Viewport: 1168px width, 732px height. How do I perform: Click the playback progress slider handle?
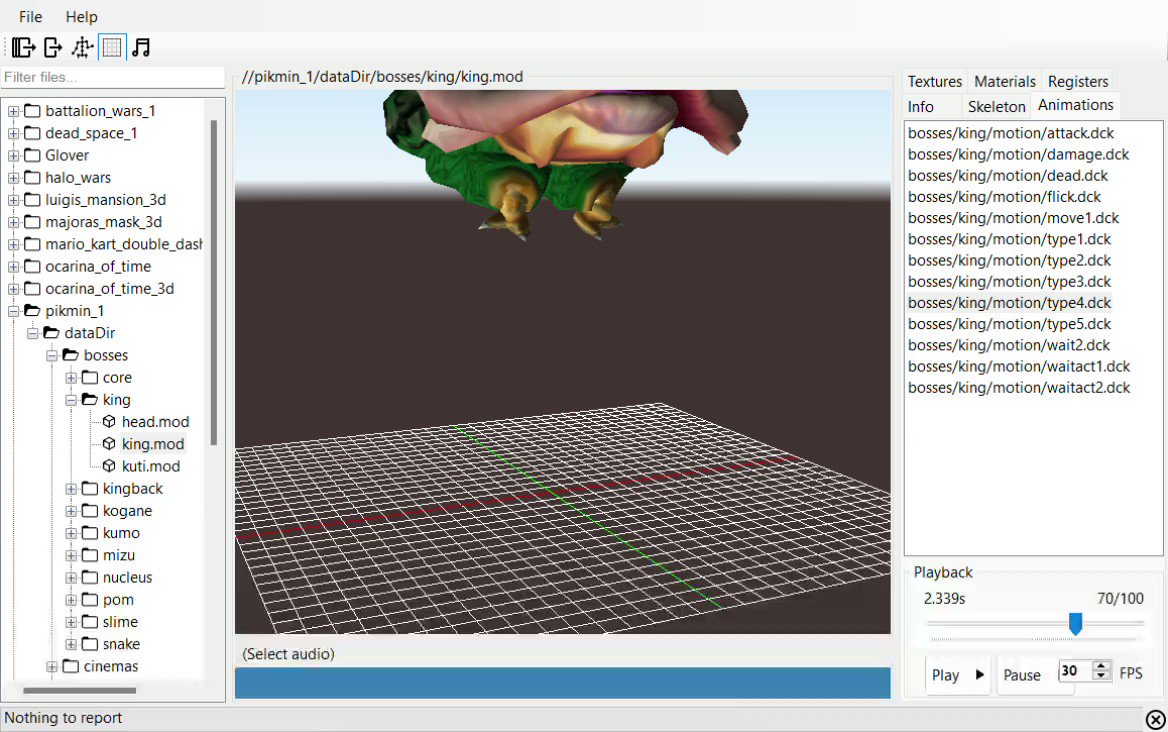tap(1075, 624)
